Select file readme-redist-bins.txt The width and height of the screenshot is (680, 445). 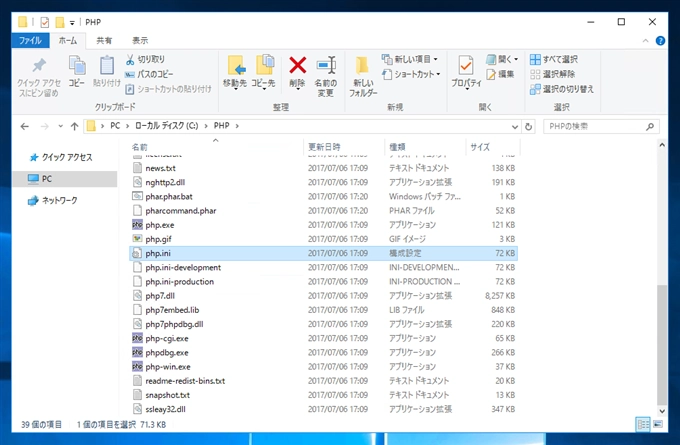[x=323, y=381]
